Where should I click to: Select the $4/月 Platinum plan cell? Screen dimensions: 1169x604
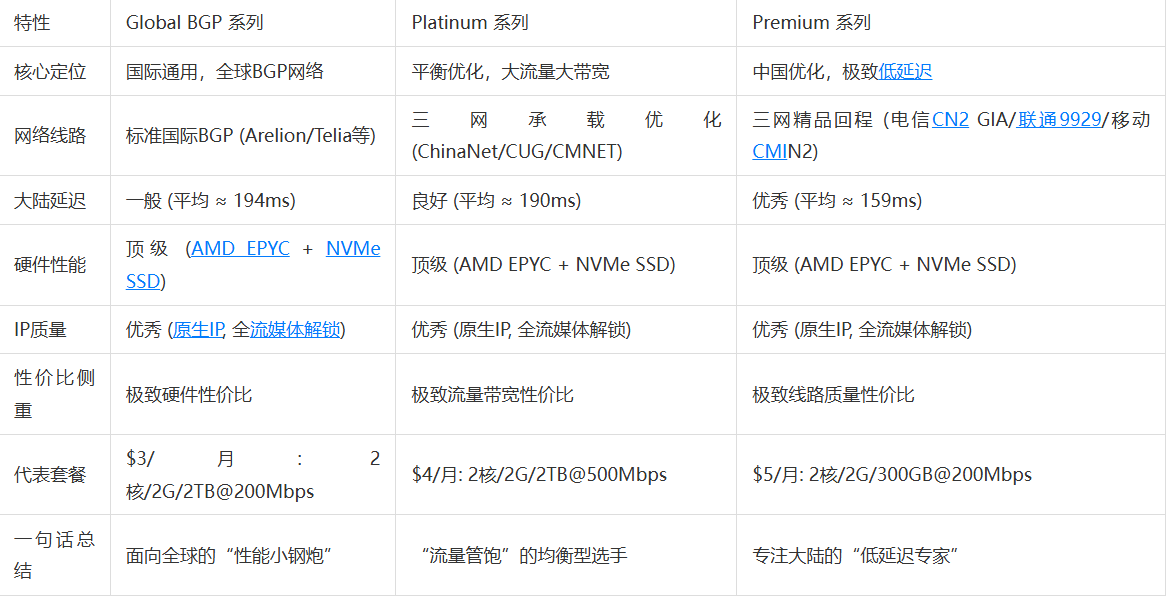coord(539,475)
